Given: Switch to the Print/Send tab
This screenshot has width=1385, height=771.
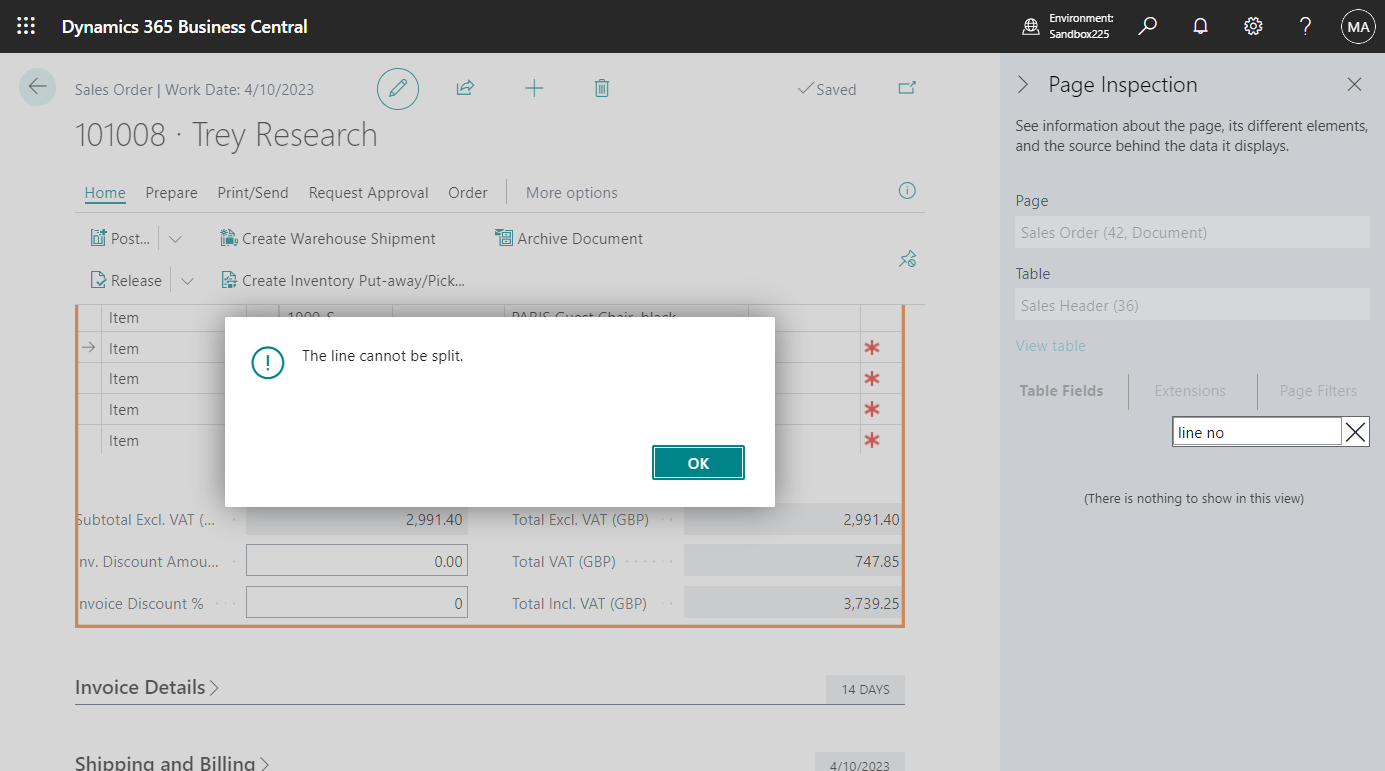Looking at the screenshot, I should coord(252,192).
